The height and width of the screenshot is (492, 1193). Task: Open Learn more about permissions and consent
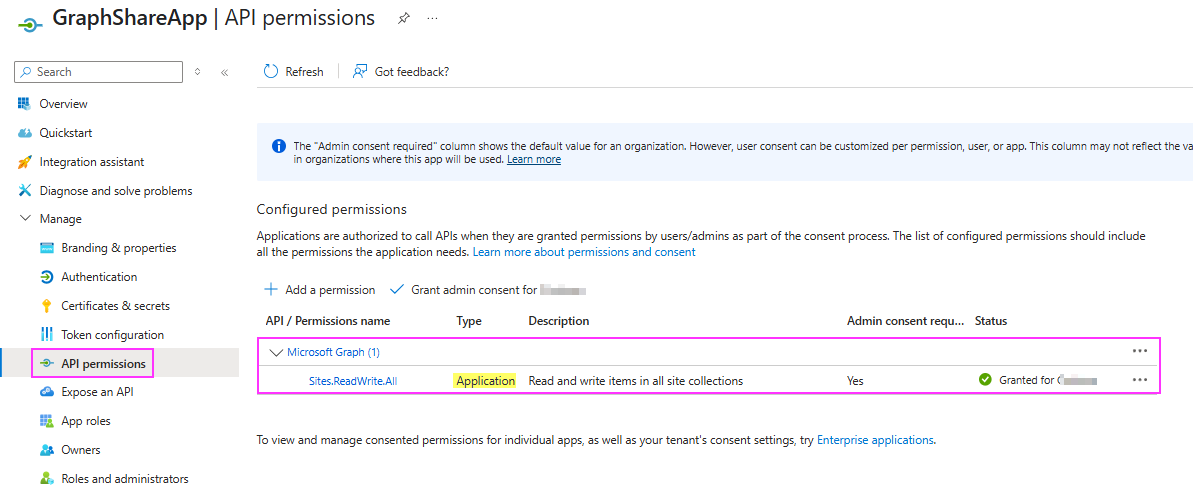(x=584, y=251)
